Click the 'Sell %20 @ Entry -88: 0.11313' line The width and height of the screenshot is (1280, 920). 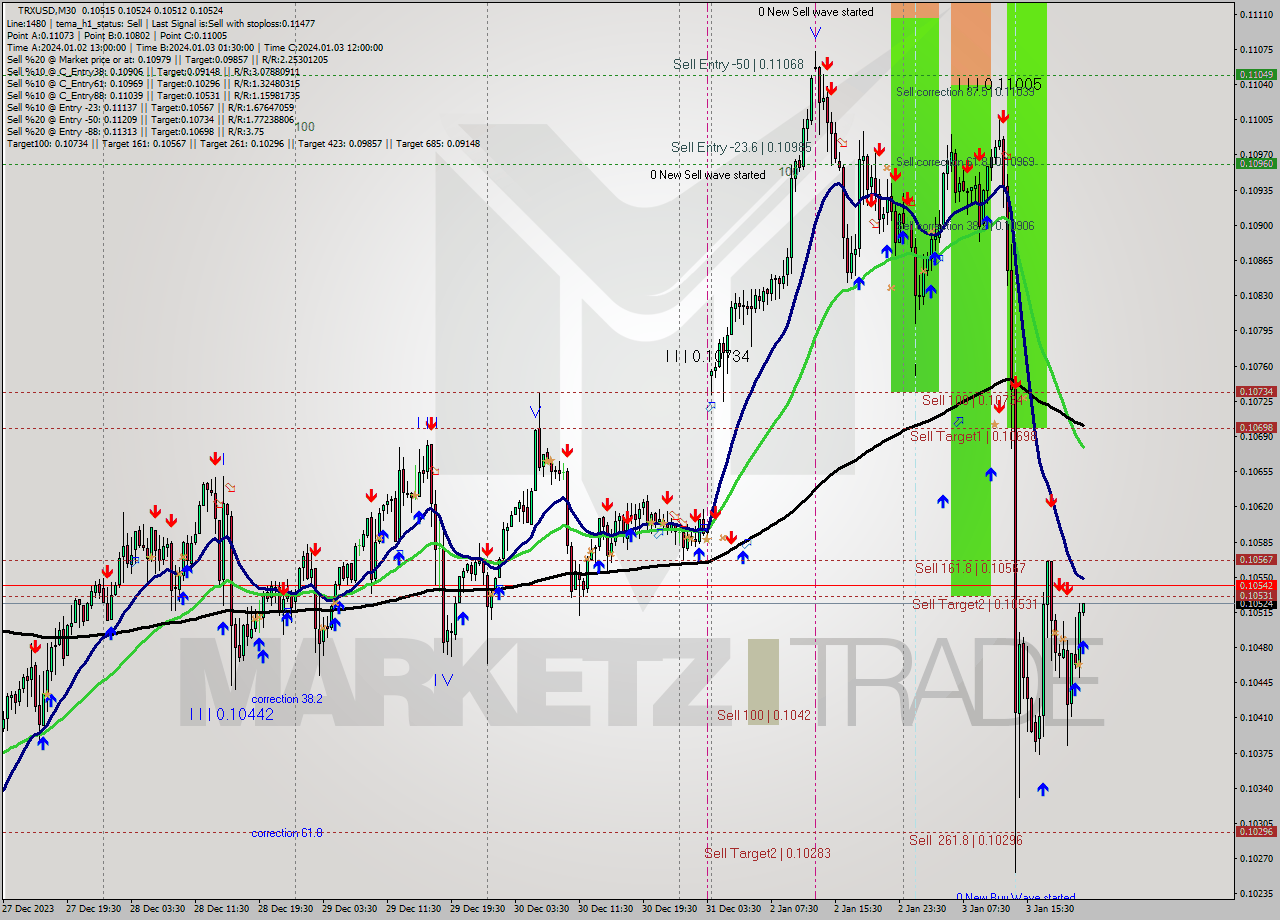point(135,132)
